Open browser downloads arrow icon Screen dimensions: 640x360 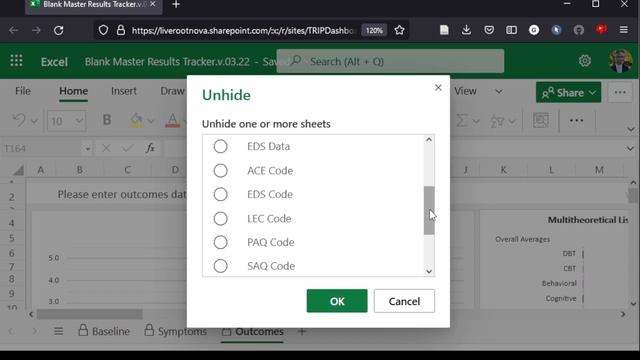466,30
